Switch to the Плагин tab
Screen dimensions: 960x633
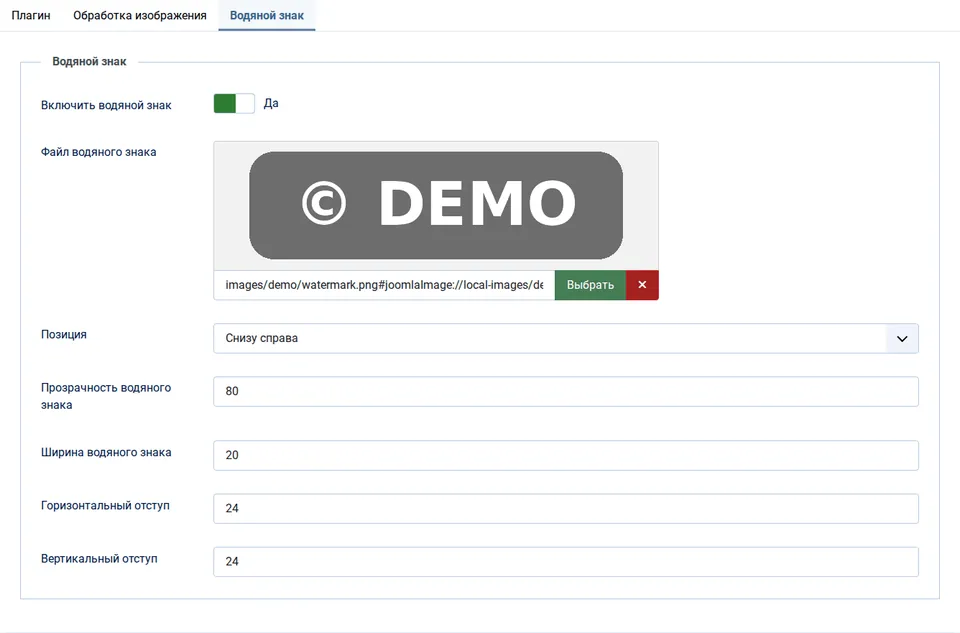click(x=31, y=15)
